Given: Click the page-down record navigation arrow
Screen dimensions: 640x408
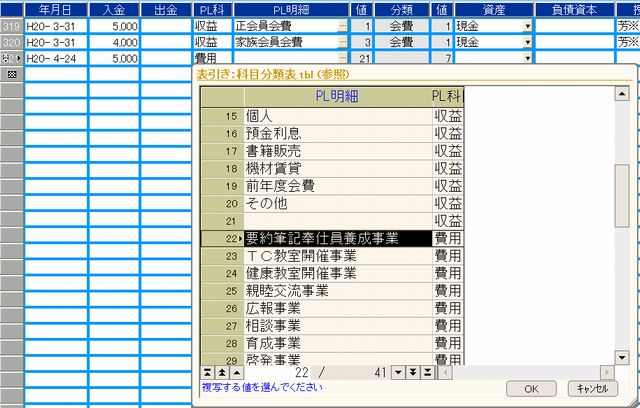Looking at the screenshot, I should pyautogui.click(x=411, y=372).
